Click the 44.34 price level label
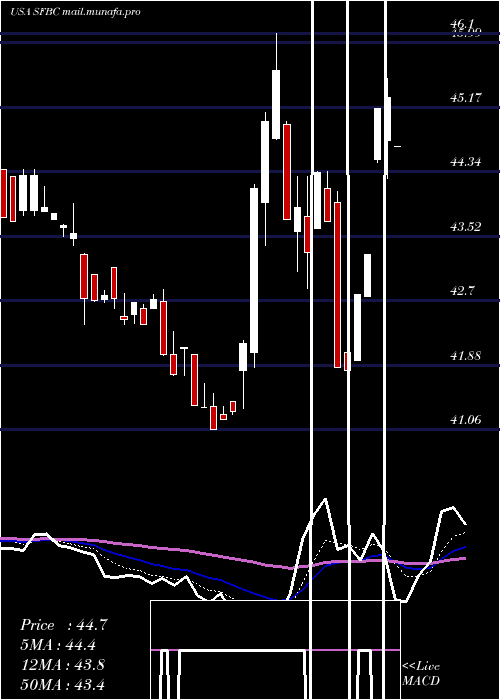The width and height of the screenshot is (500, 700). [466, 162]
